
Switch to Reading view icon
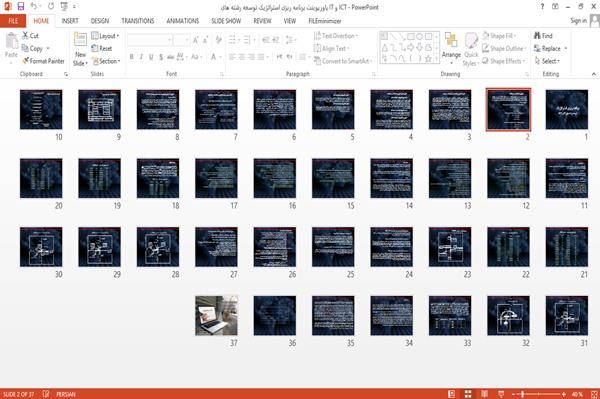[x=484, y=394]
